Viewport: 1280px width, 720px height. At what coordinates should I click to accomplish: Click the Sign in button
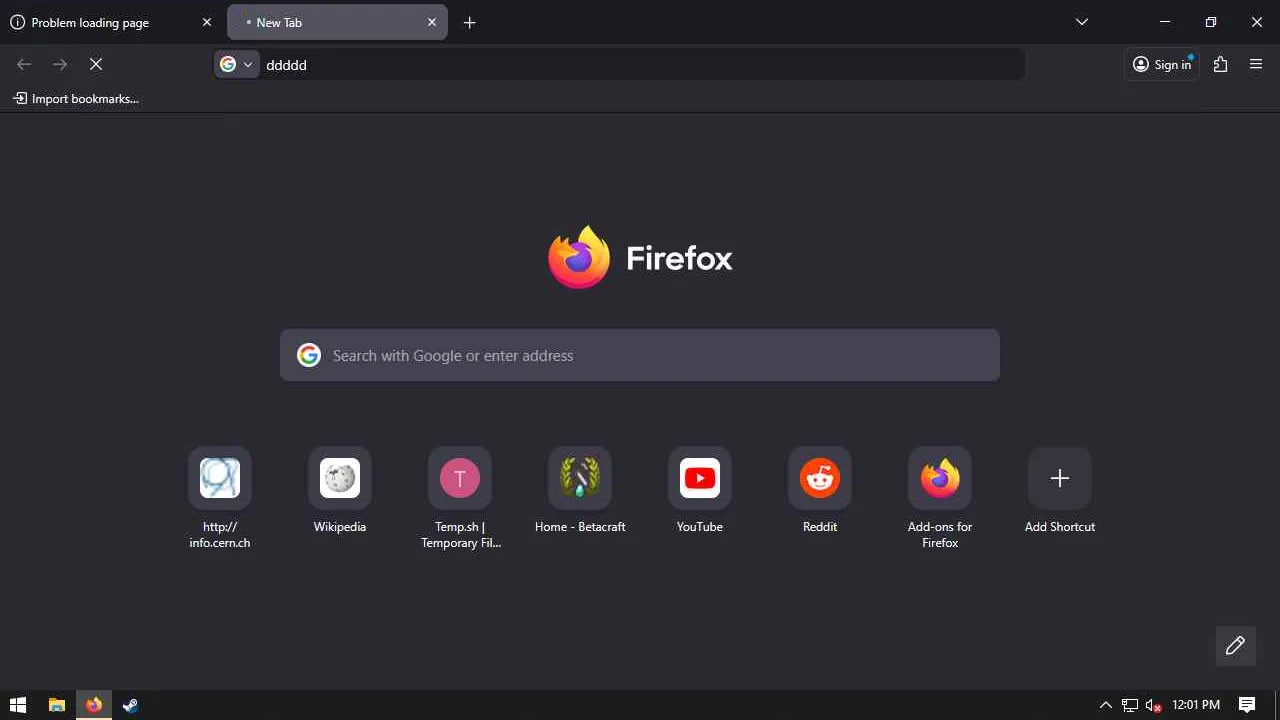1162,65
